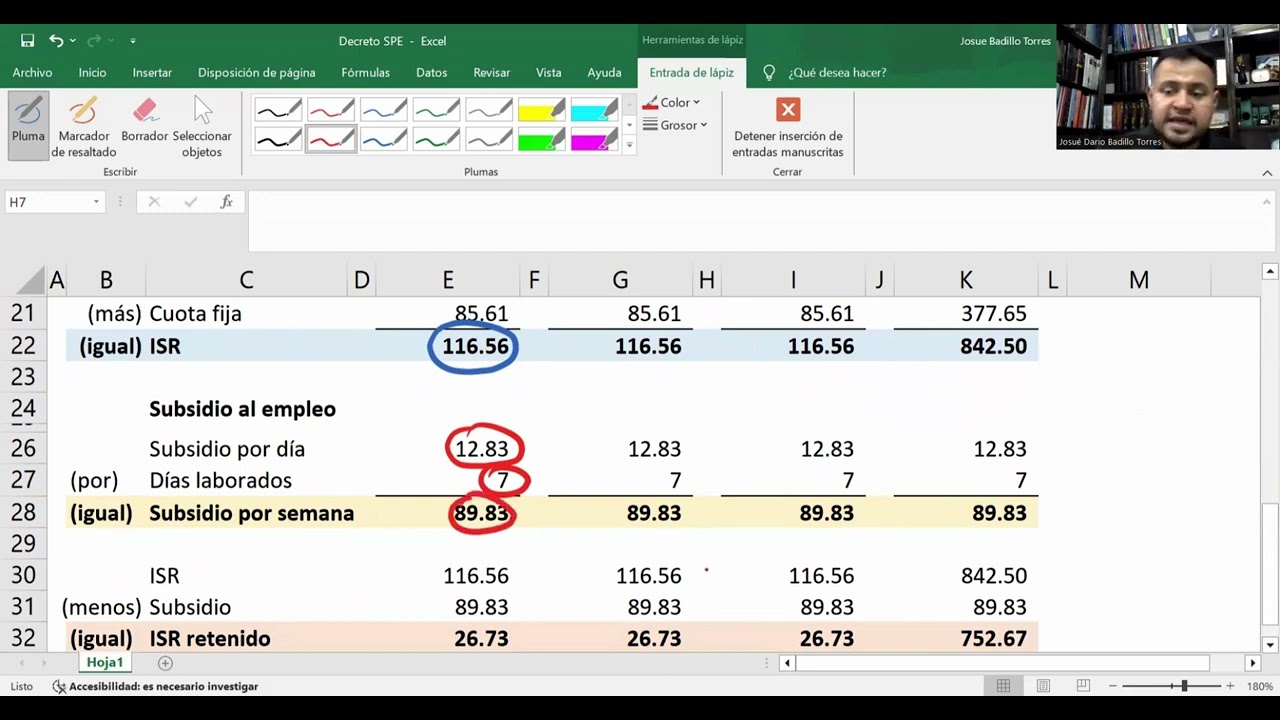Pick the thin gray pen

[x=490, y=109]
